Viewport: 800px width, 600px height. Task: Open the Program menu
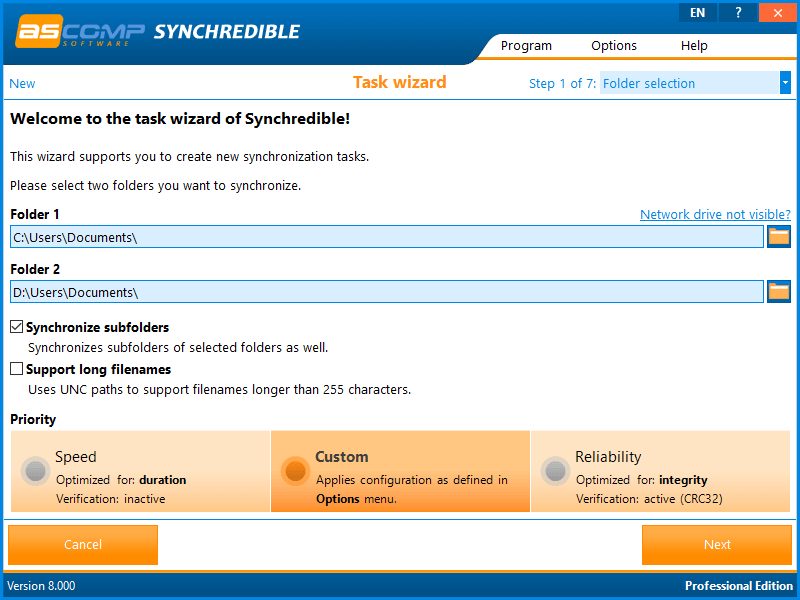tap(526, 45)
